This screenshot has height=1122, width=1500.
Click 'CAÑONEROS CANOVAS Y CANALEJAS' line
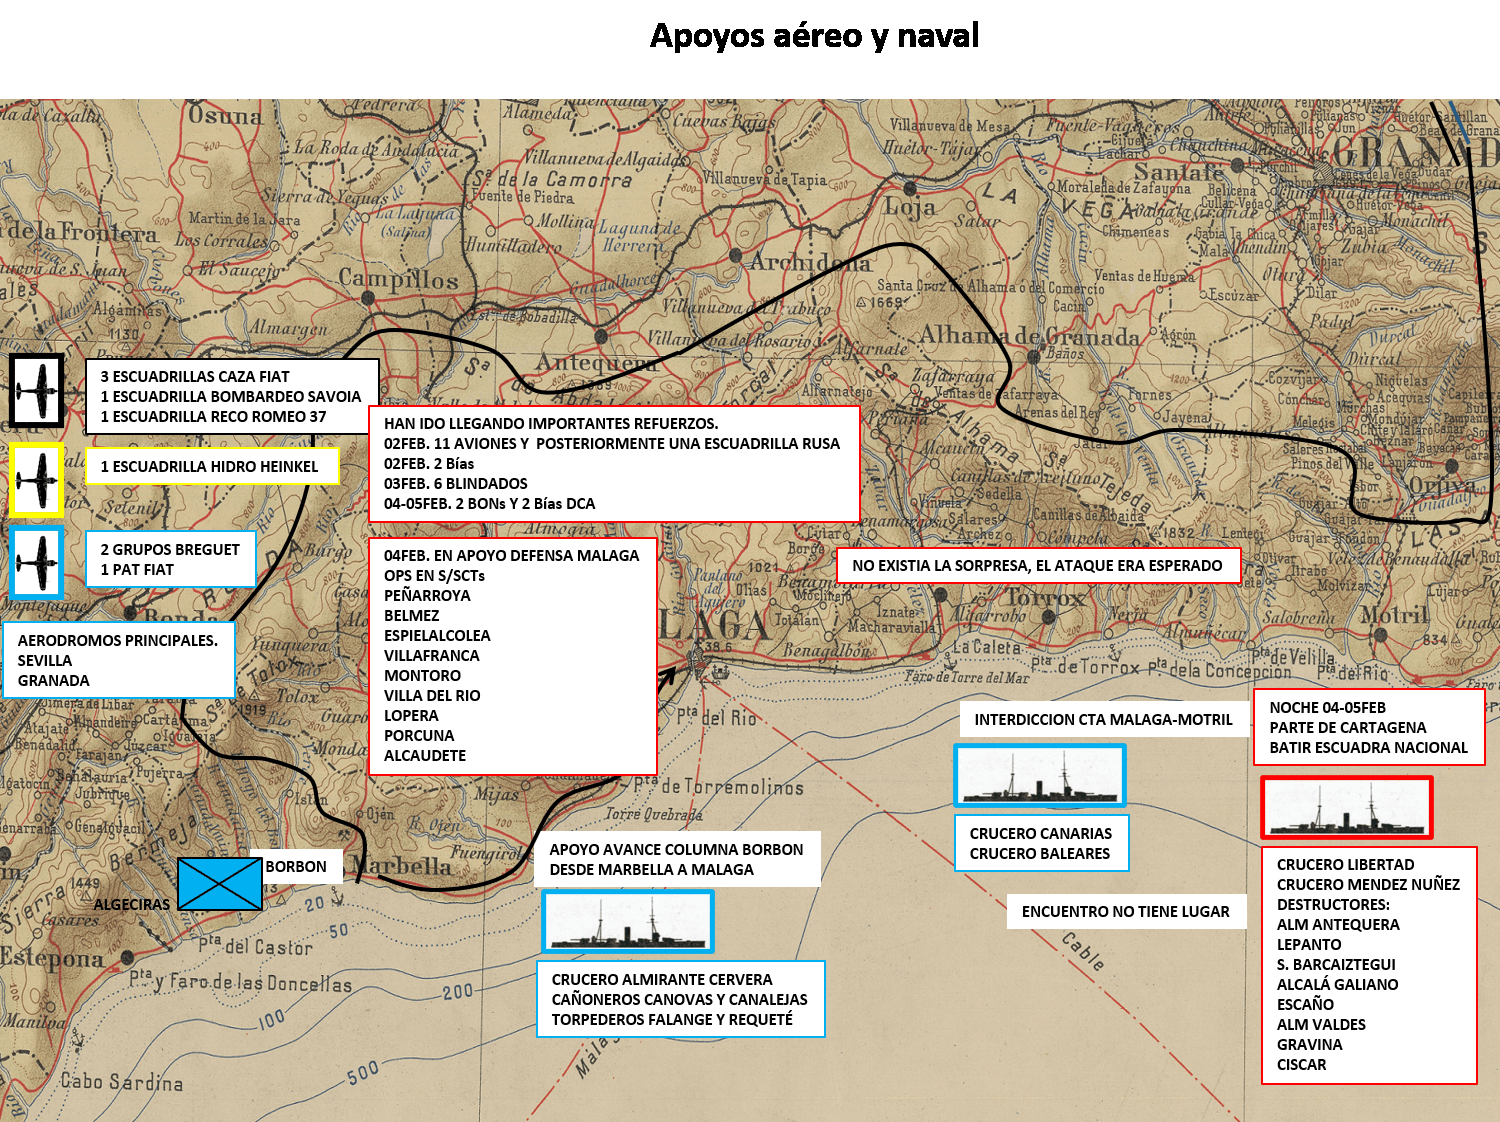(x=680, y=1000)
